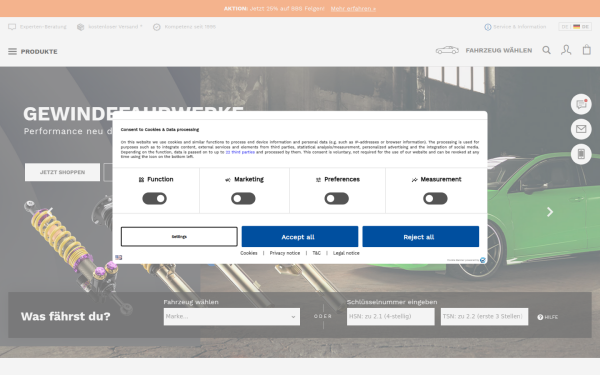
Task: Click Reject all button
Action: 421,236
